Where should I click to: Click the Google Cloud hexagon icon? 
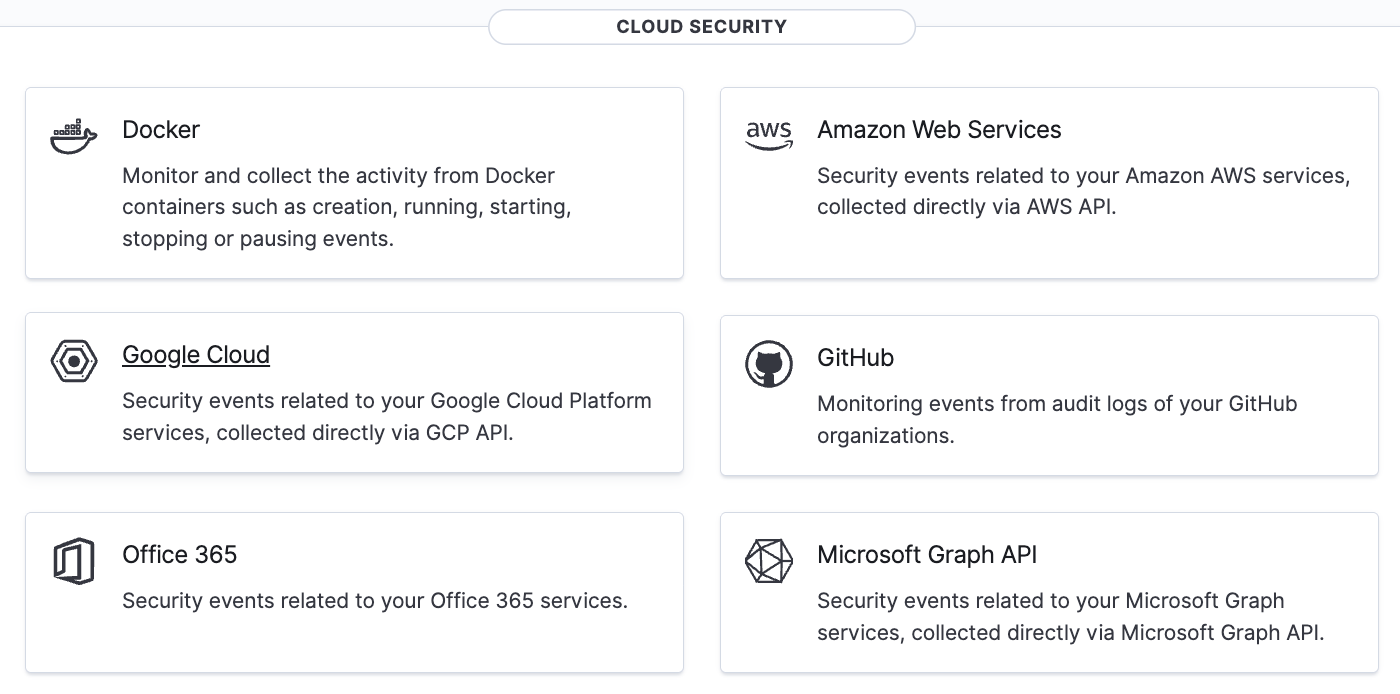tap(73, 362)
